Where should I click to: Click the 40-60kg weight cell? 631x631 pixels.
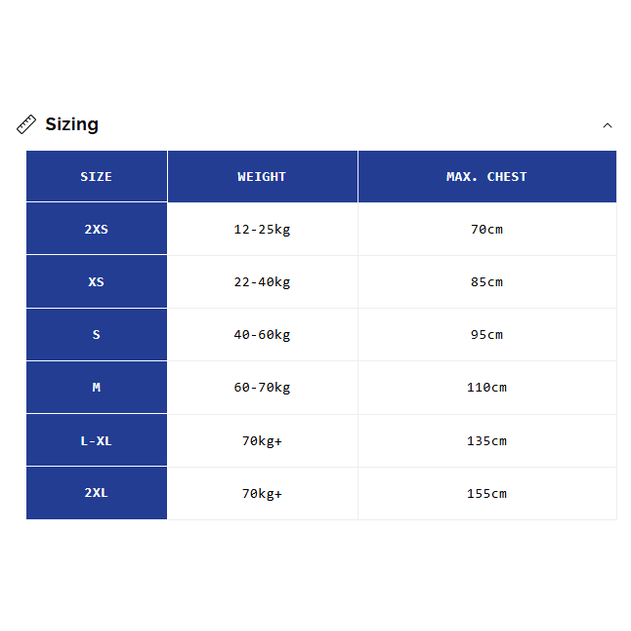(262, 335)
